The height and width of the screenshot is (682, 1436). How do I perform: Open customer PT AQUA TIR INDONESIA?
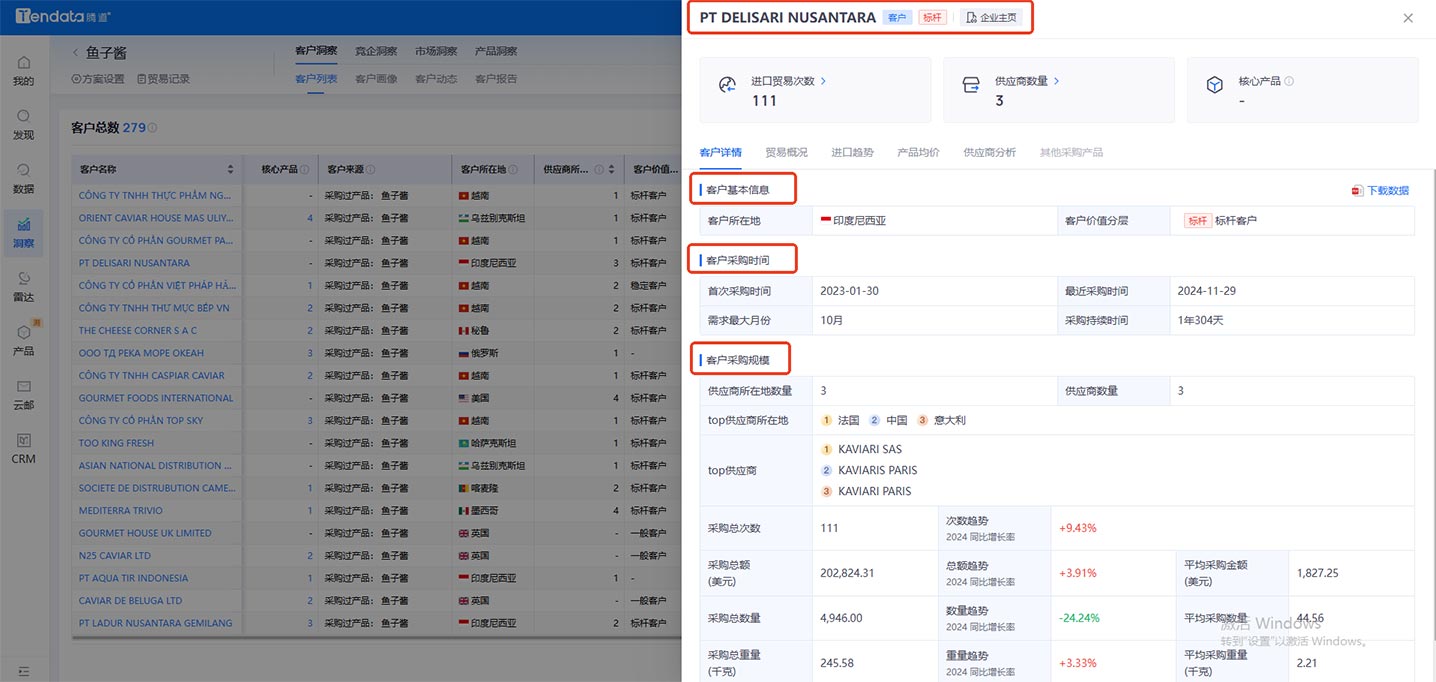pos(133,578)
